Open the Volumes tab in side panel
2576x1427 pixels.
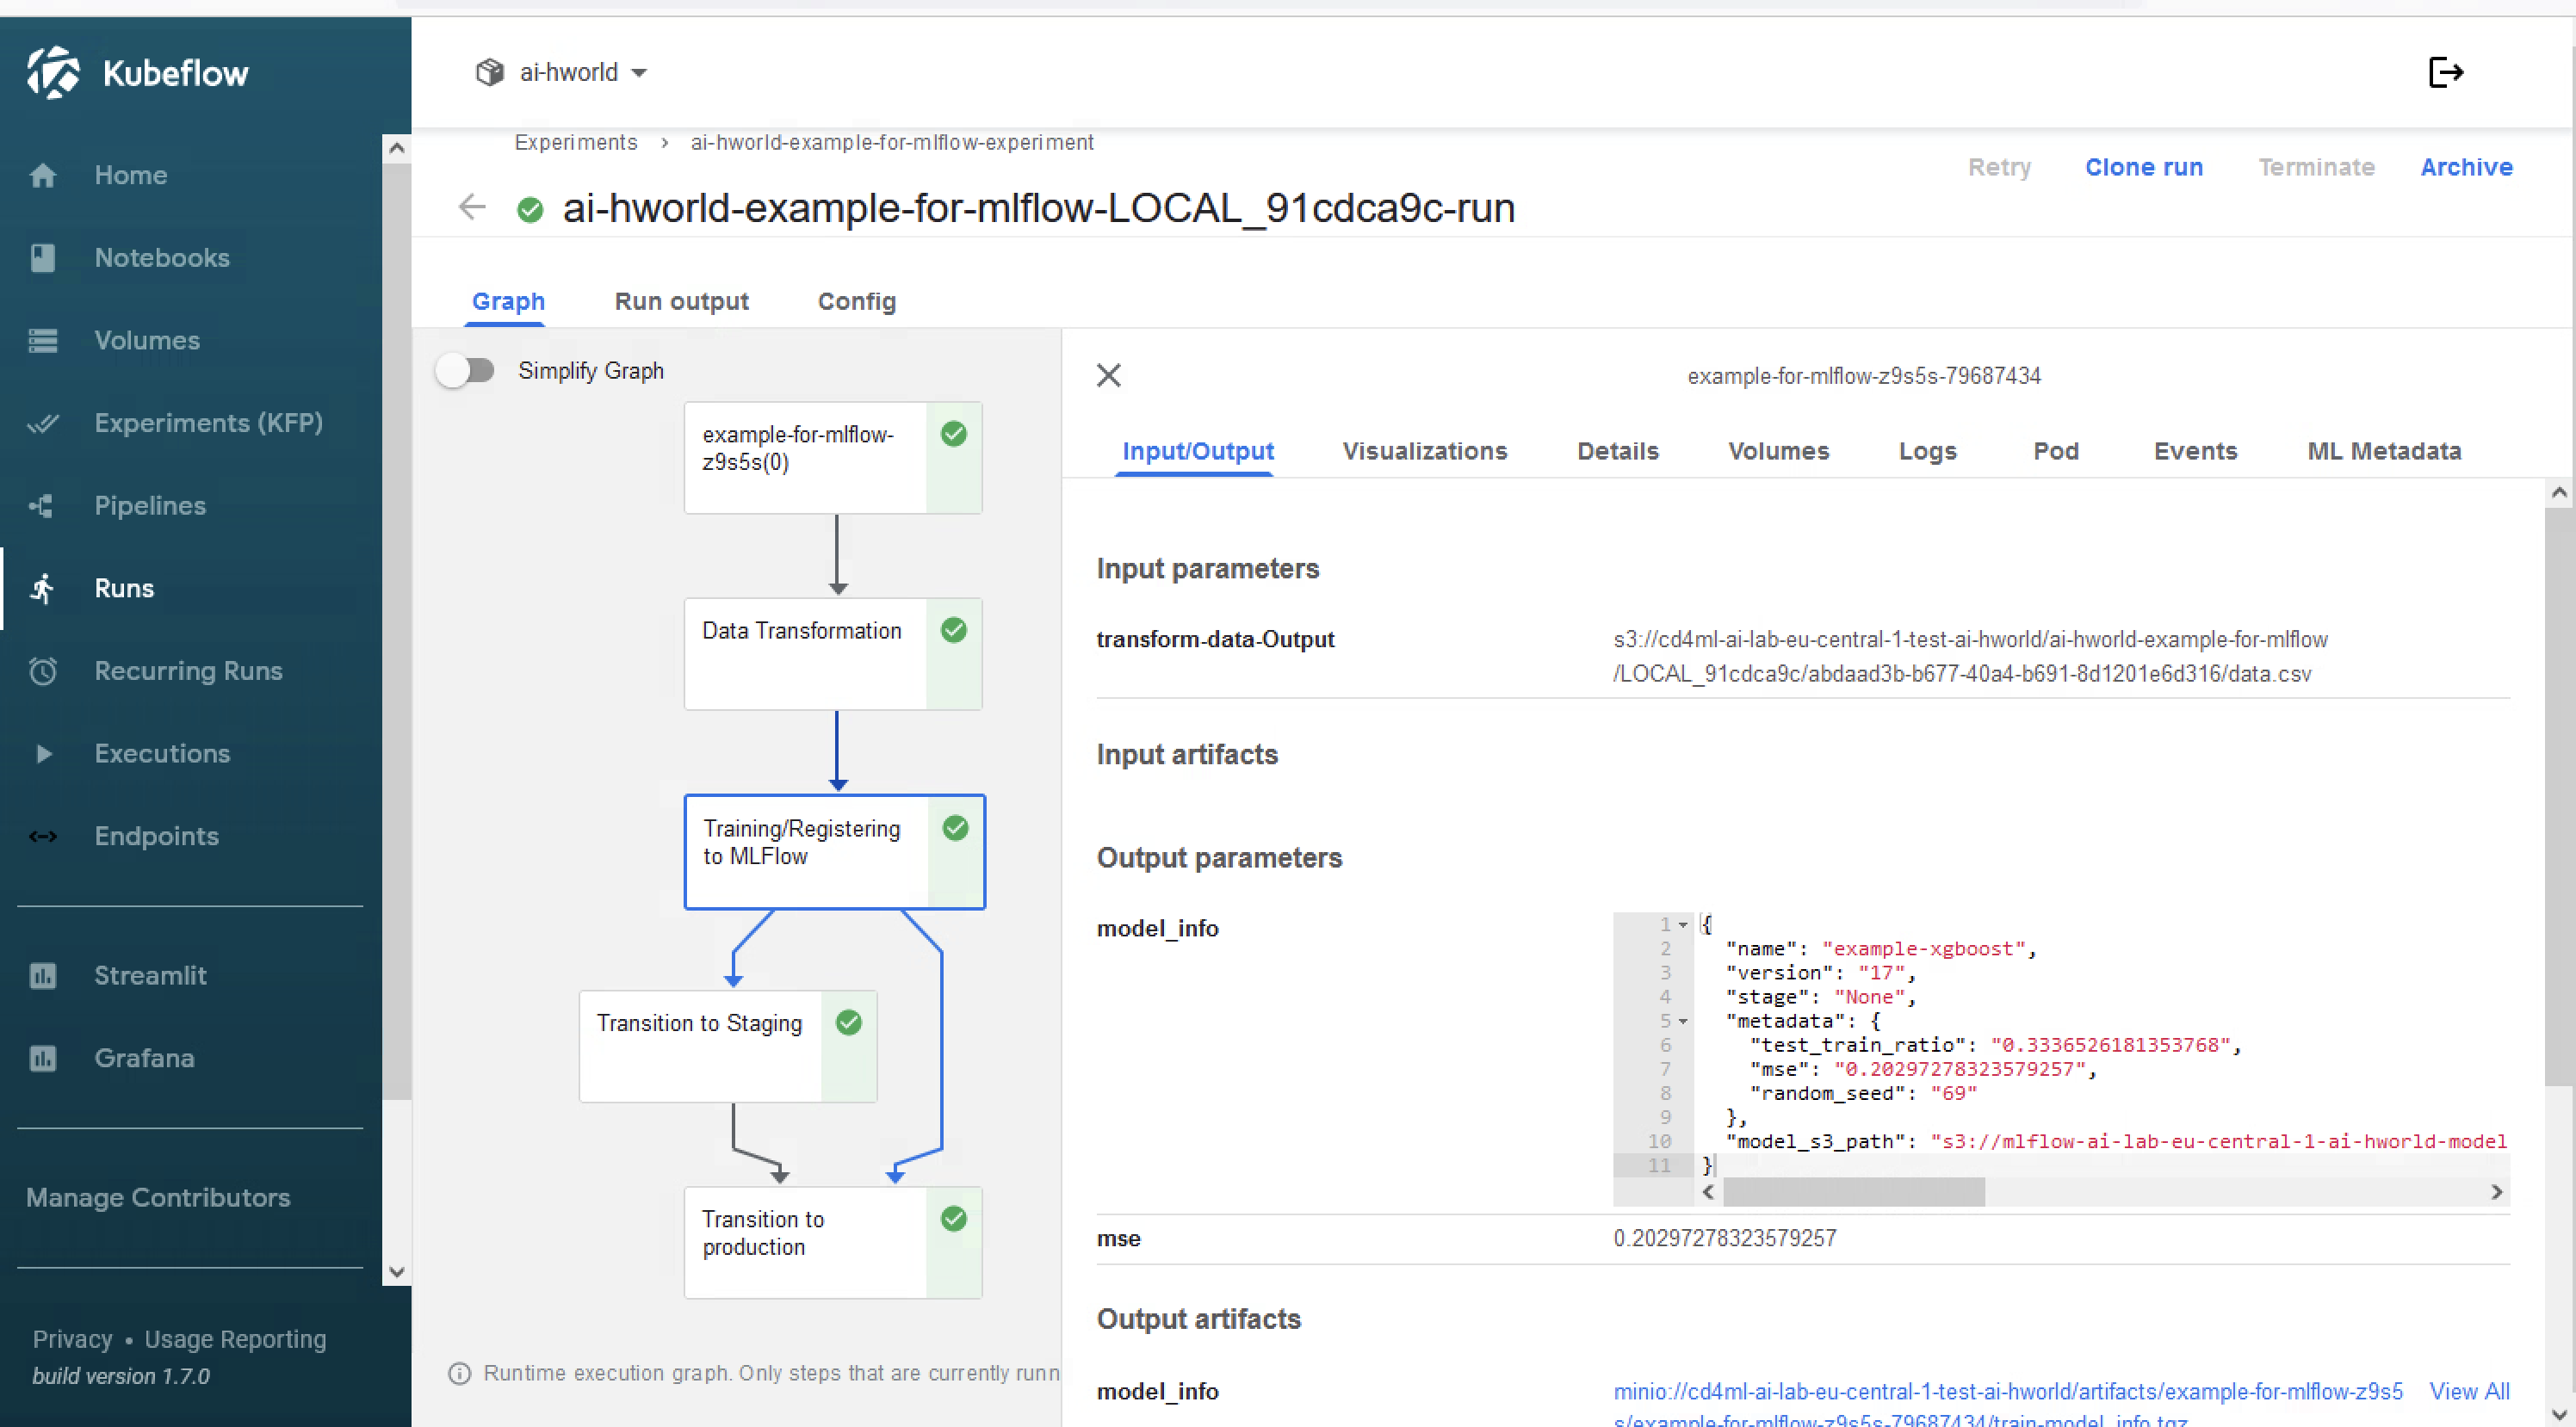(x=1778, y=451)
